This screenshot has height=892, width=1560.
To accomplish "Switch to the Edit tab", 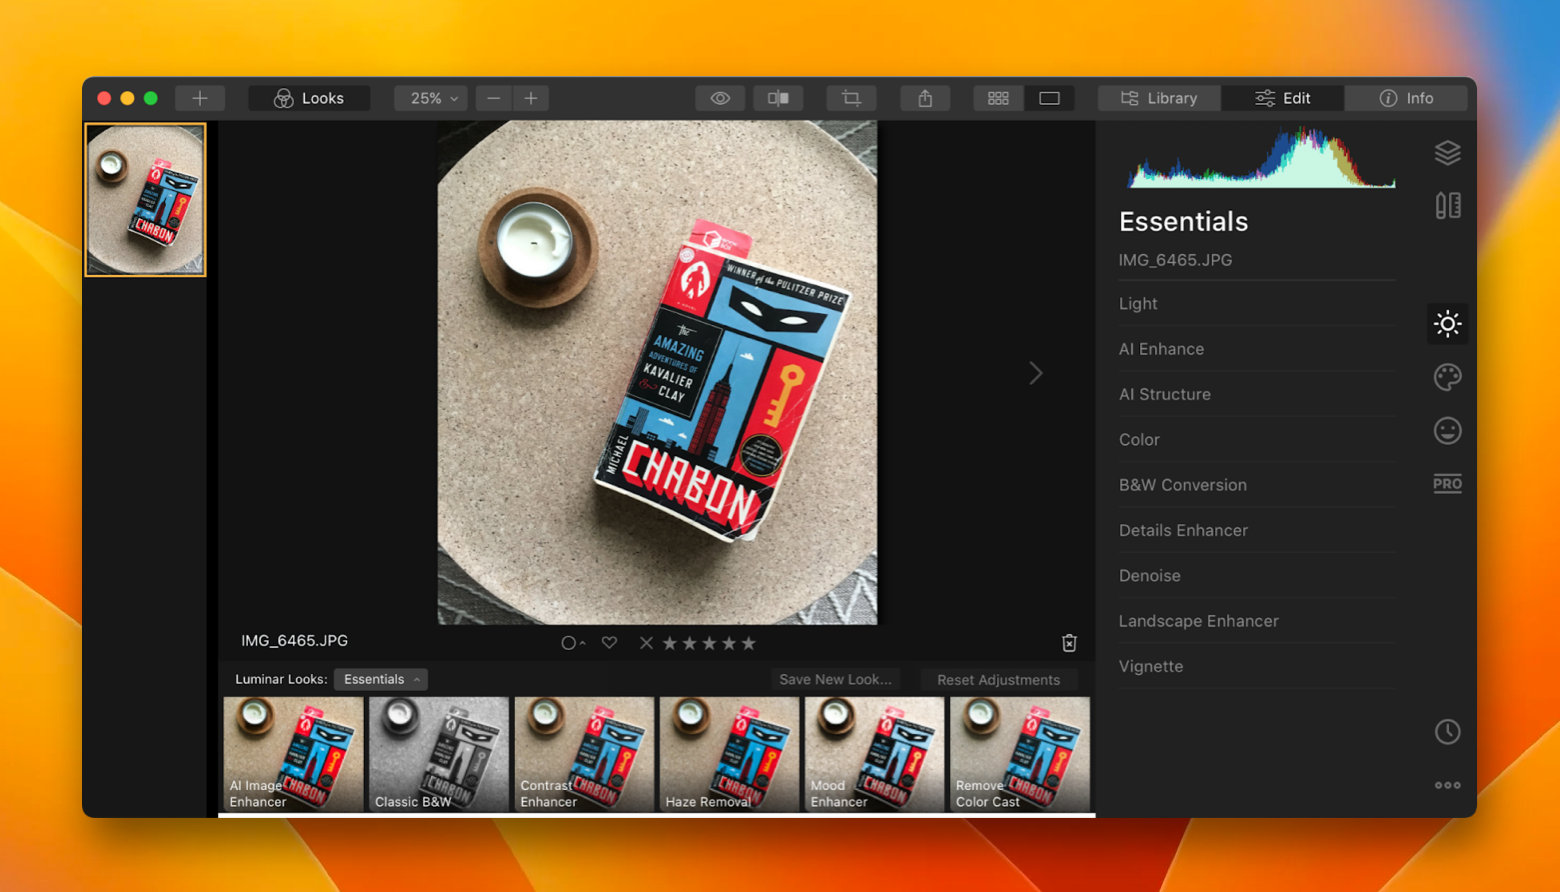I will (1283, 98).
